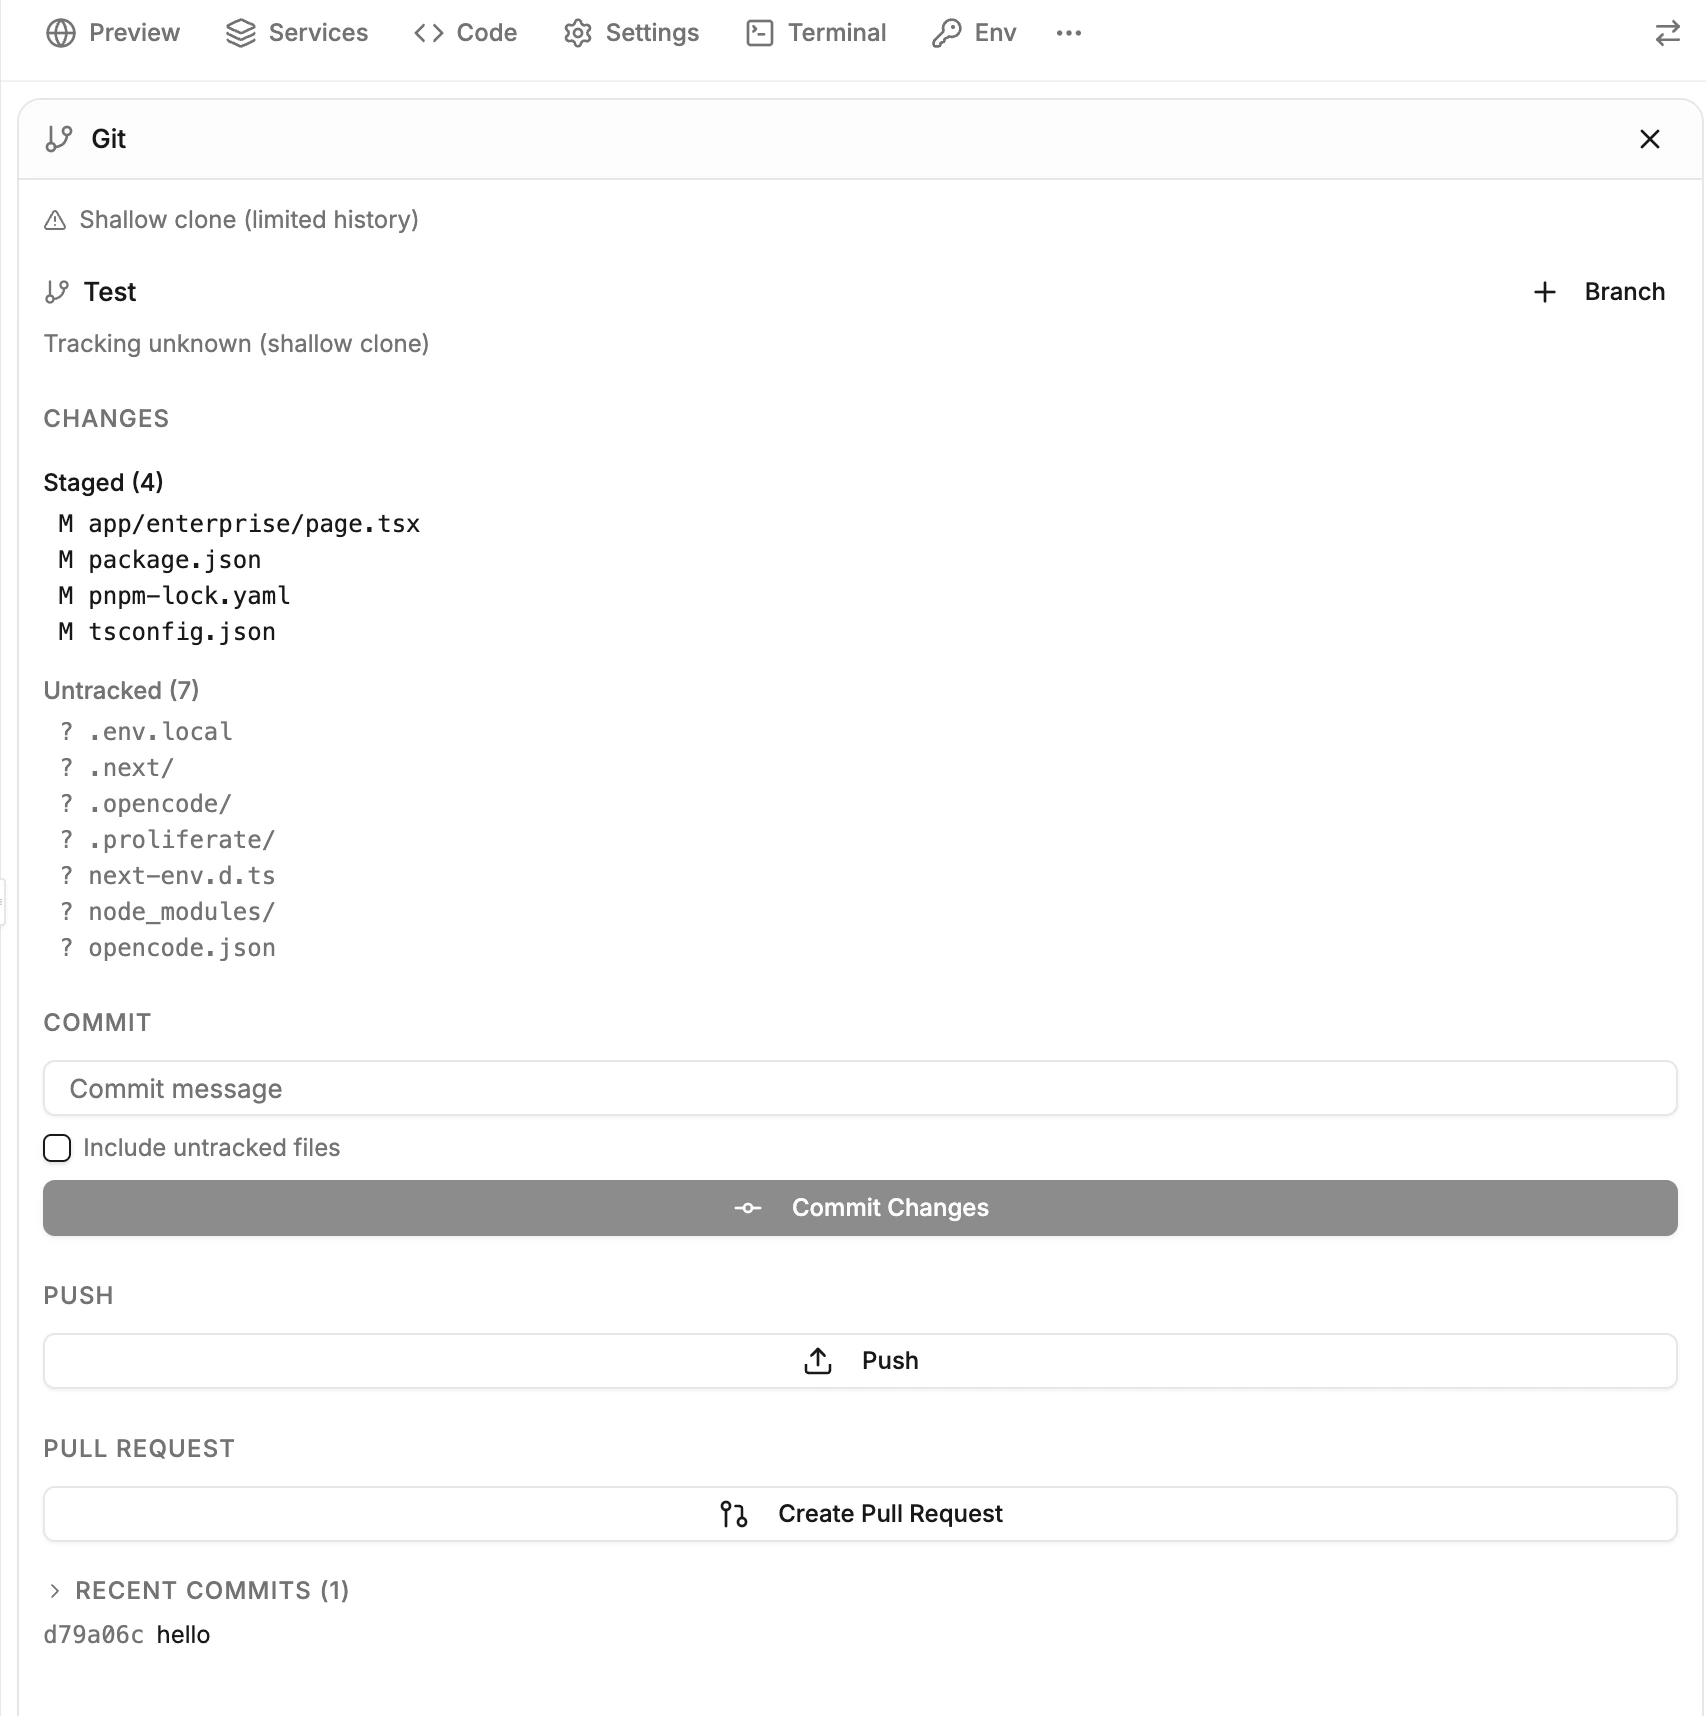
Task: Create a new branch with the plus icon
Action: click(1544, 292)
